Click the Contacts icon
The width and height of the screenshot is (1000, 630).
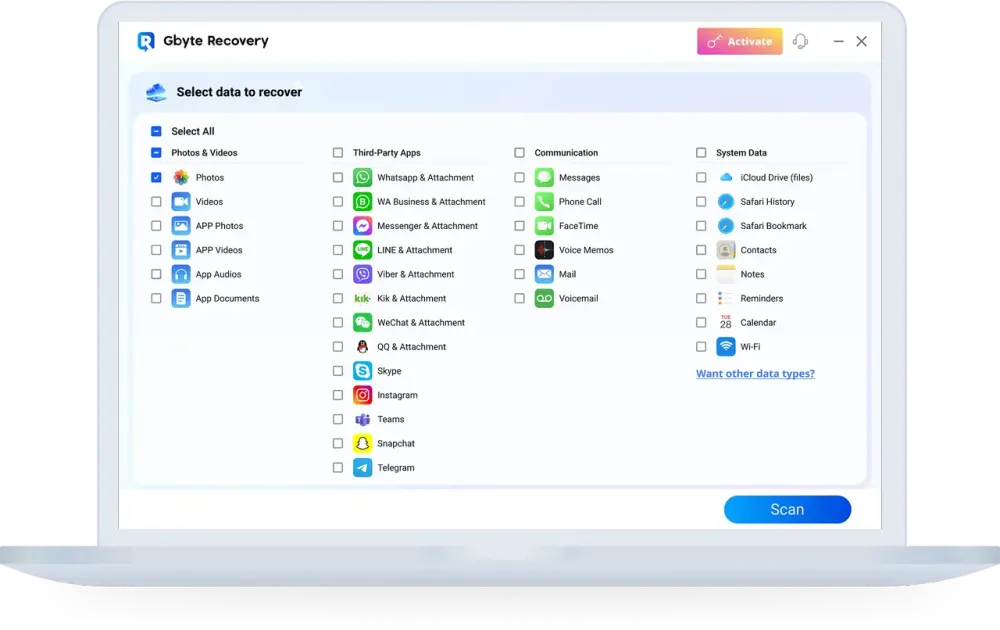(x=726, y=250)
